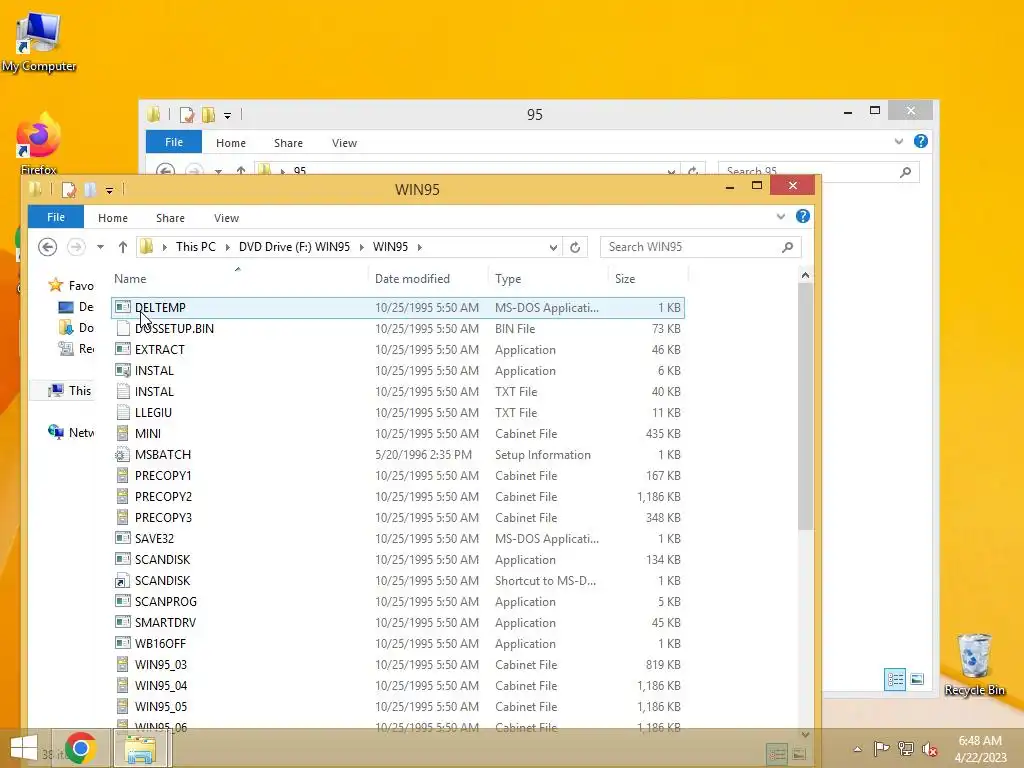Select the WIN95_04 cabinet file
This screenshot has width=1024, height=768.
(x=398, y=686)
